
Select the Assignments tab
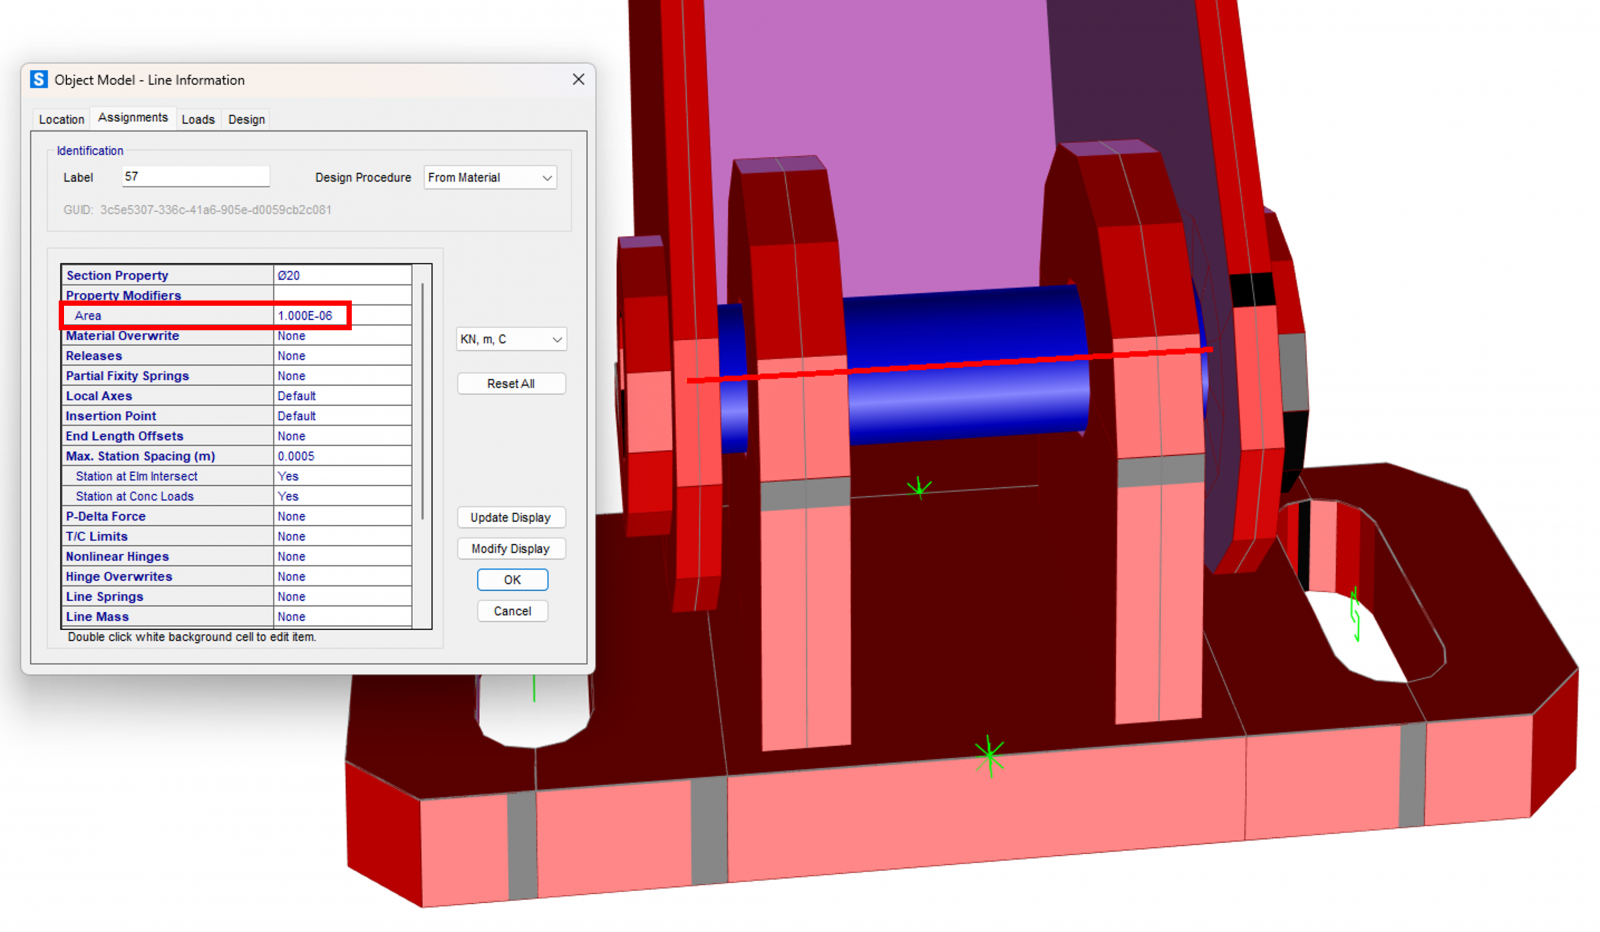133,118
